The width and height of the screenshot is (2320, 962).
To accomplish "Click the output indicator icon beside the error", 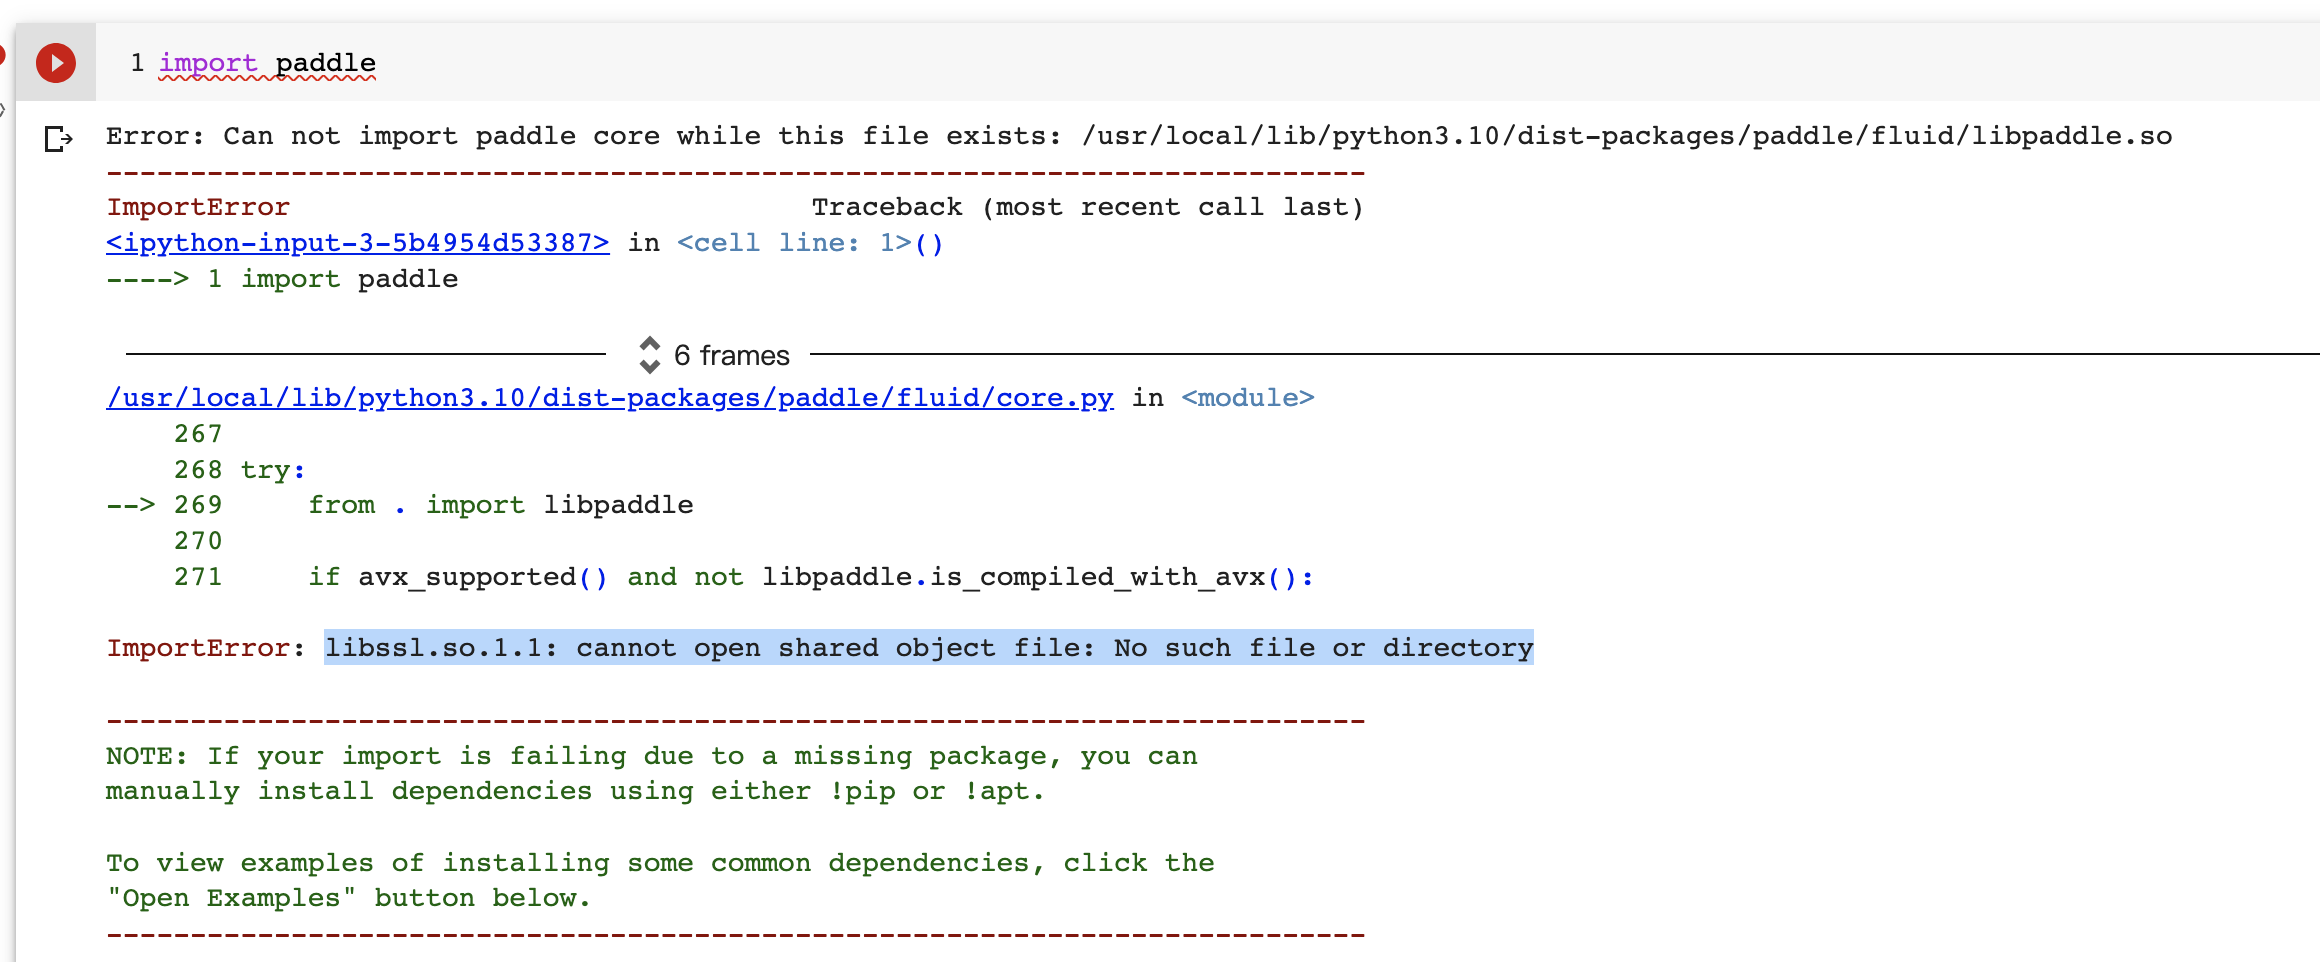I will [x=57, y=140].
